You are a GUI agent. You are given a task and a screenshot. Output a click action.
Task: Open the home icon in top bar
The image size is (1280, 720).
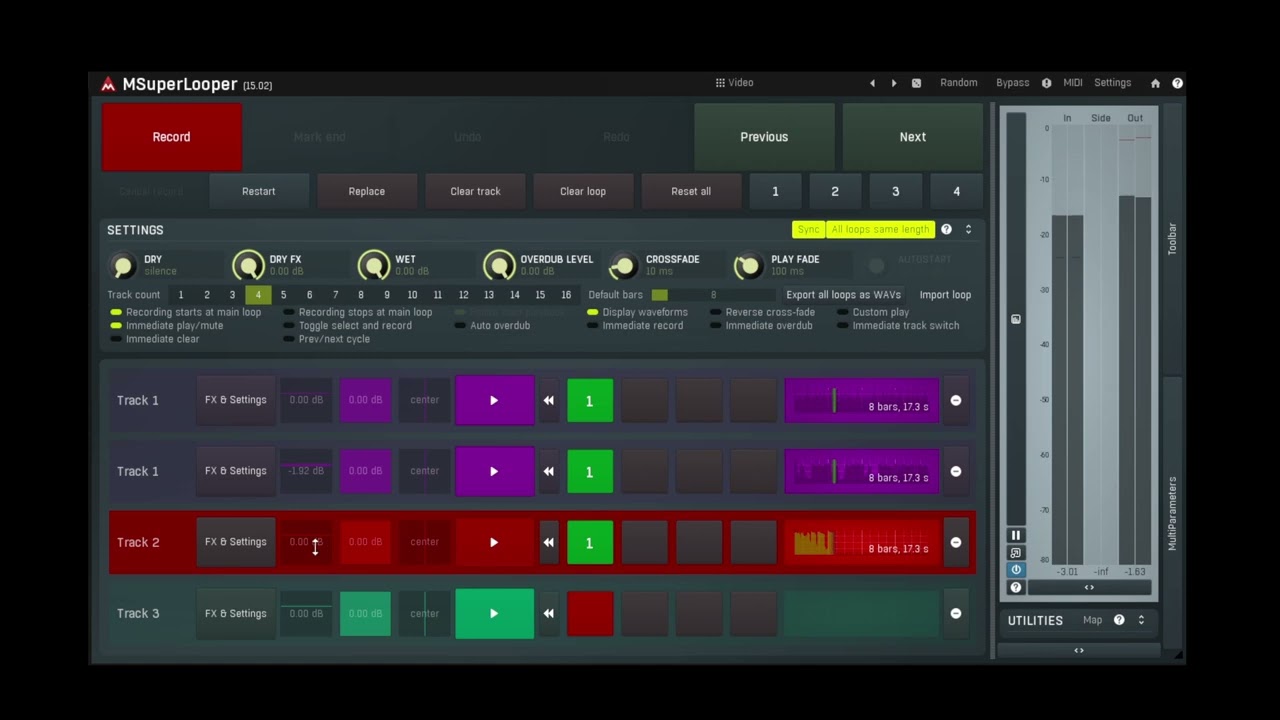pyautogui.click(x=1155, y=83)
